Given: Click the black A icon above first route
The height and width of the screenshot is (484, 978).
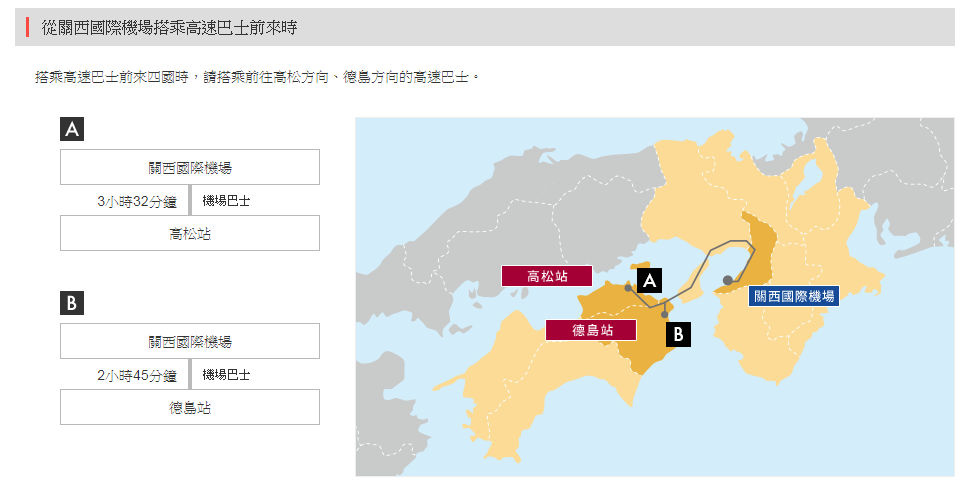Looking at the screenshot, I should pos(72,129).
